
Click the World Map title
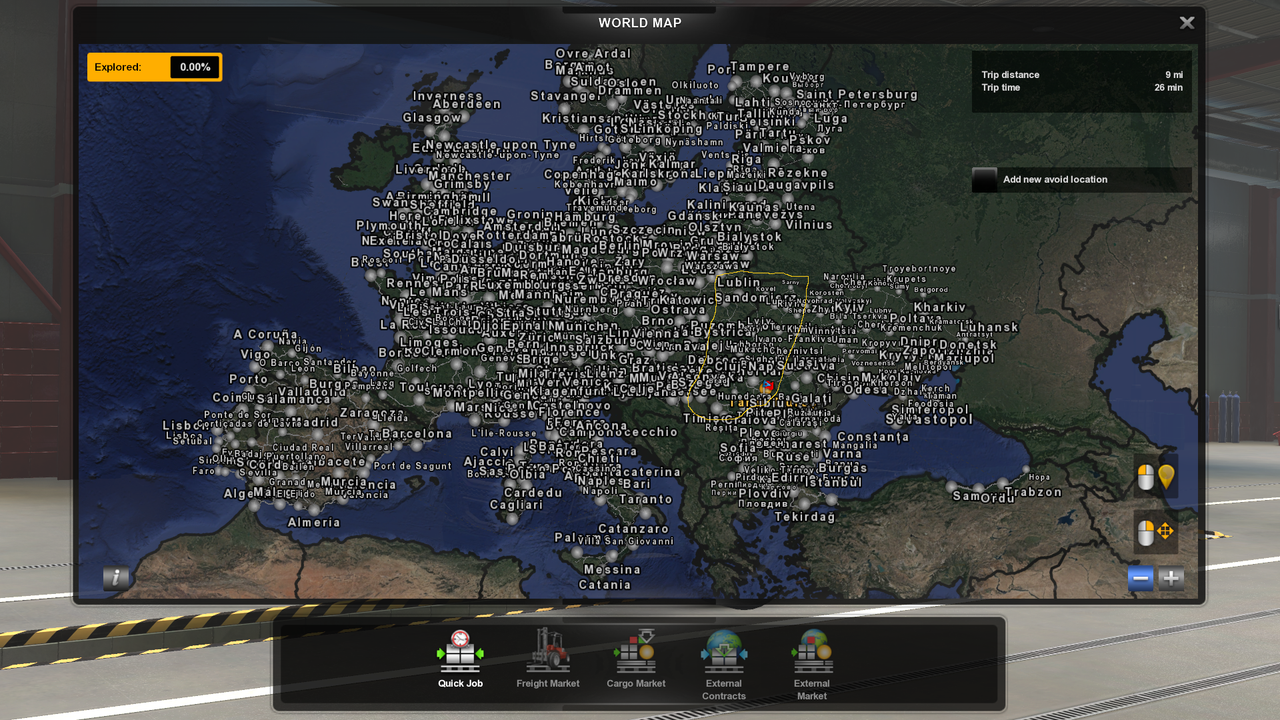point(640,23)
